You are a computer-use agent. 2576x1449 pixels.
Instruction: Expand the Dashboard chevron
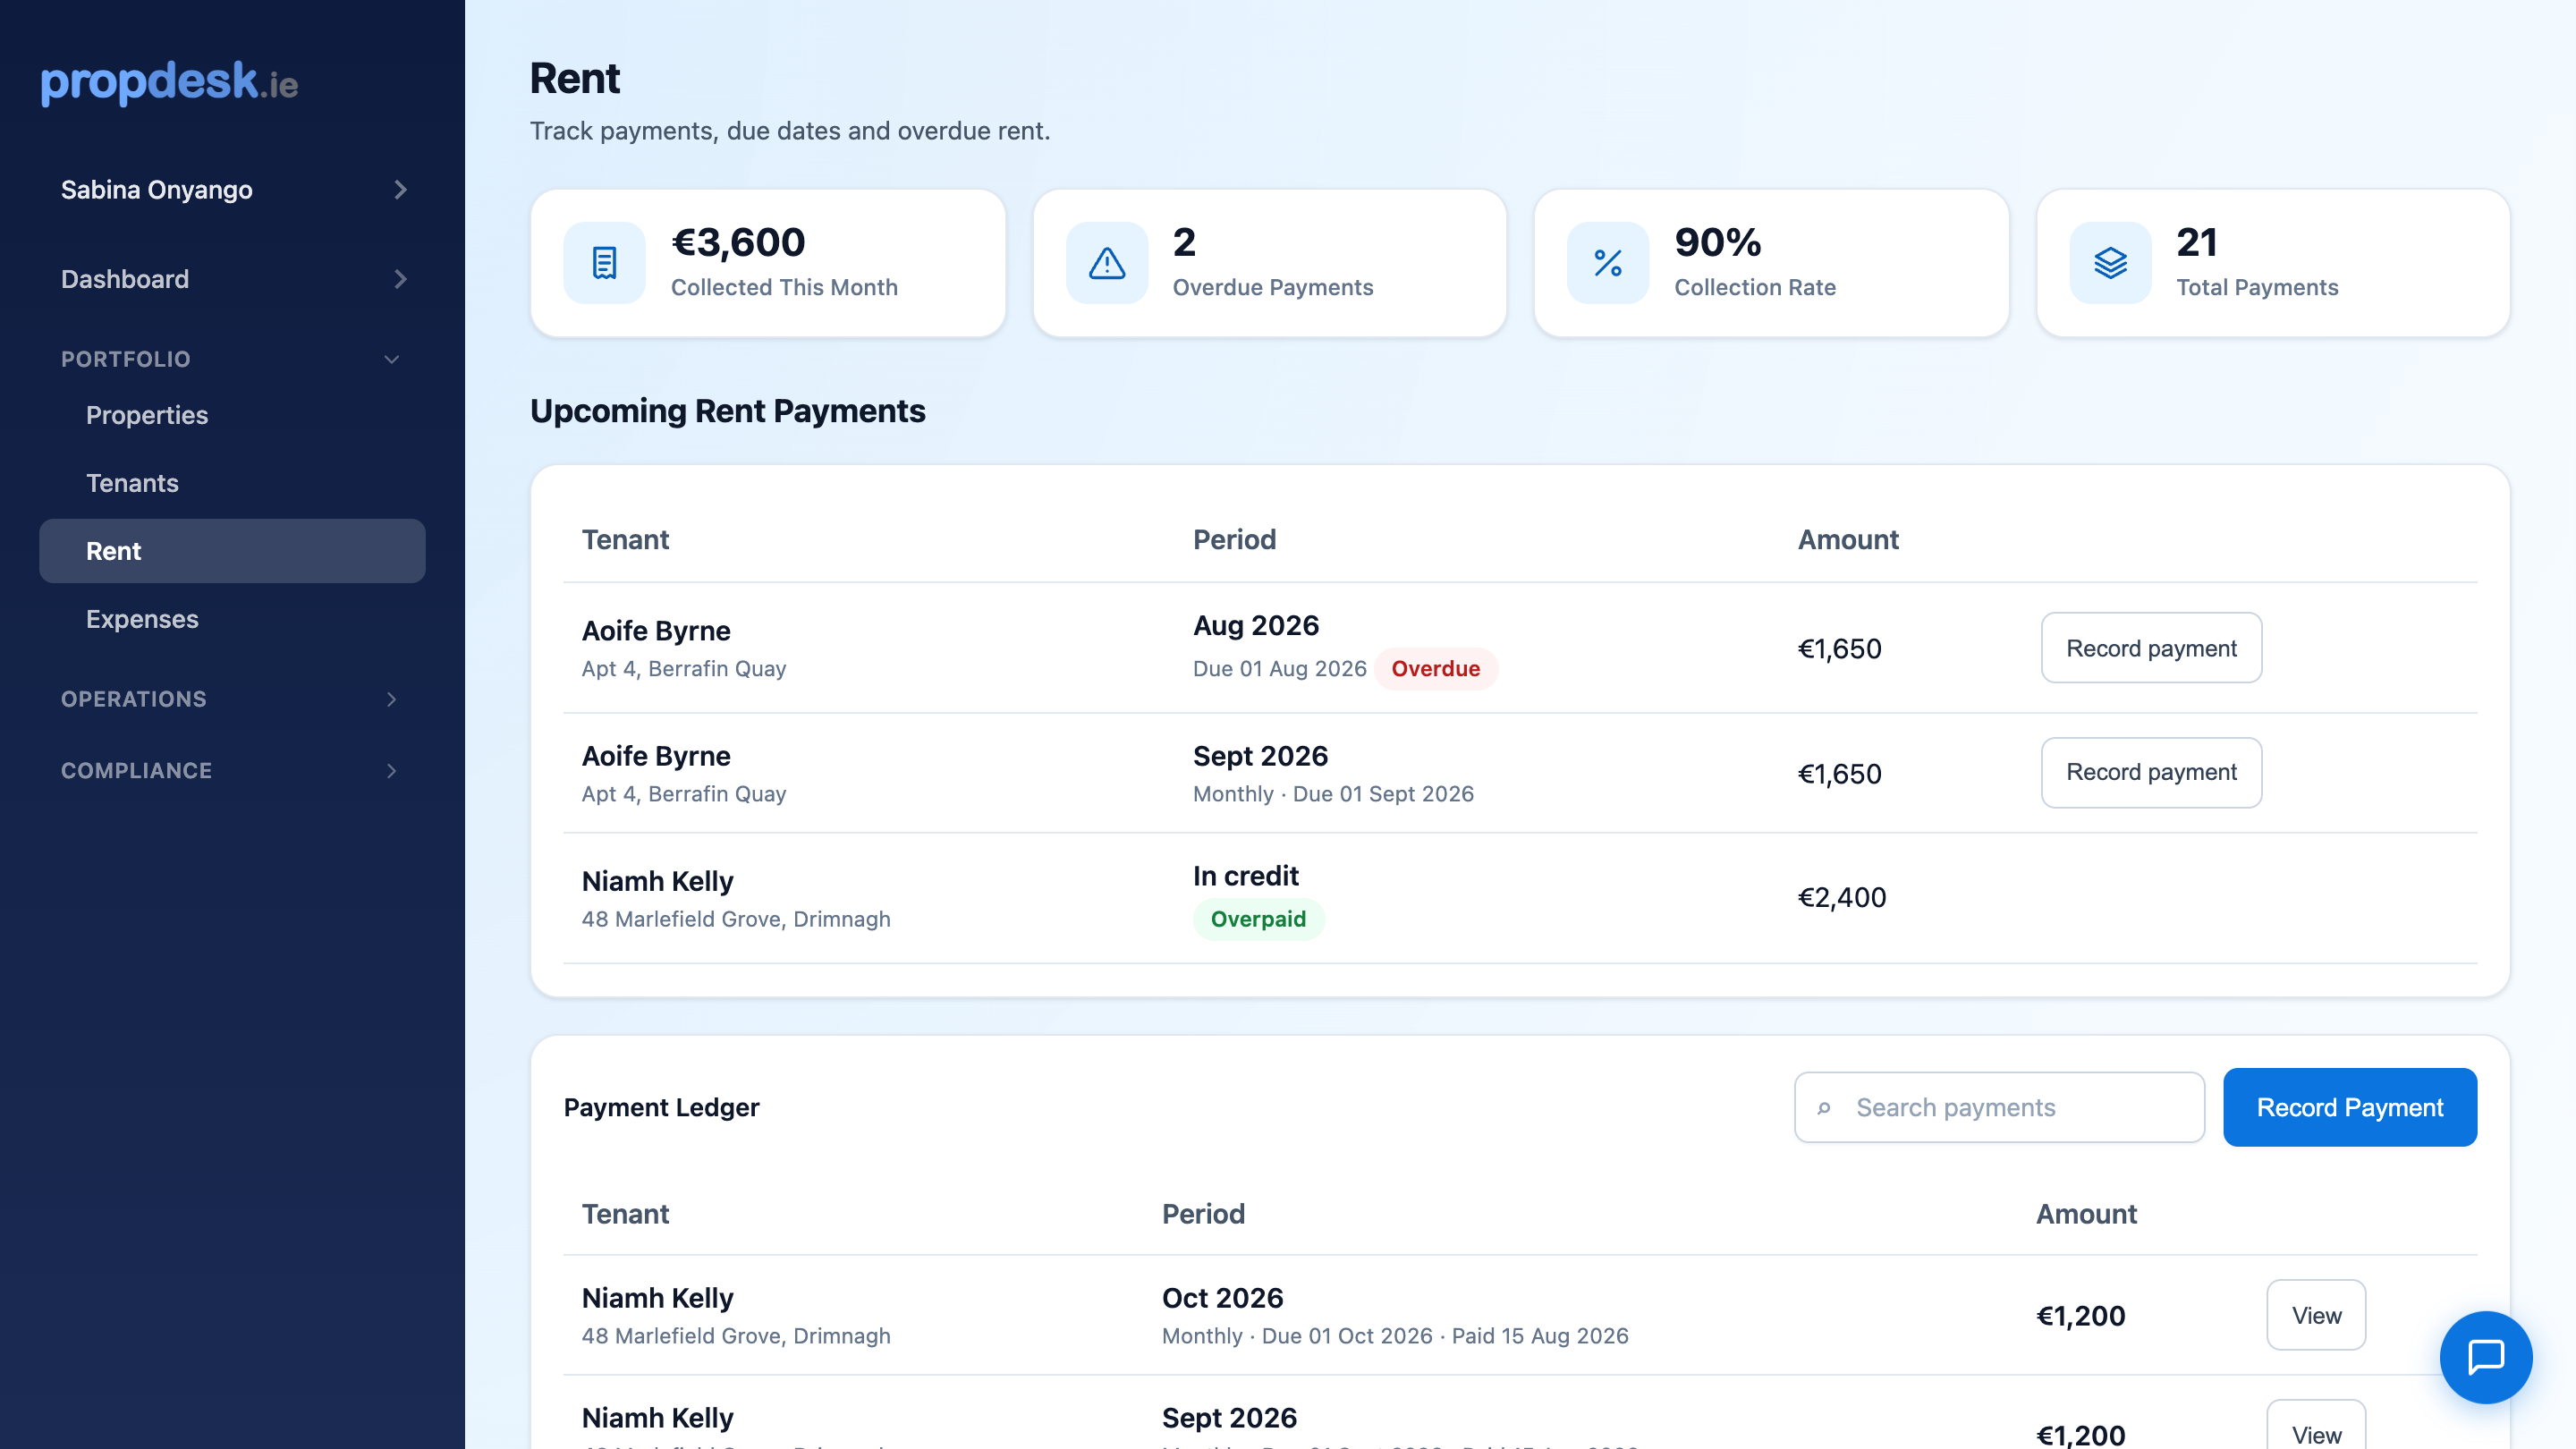coord(400,279)
